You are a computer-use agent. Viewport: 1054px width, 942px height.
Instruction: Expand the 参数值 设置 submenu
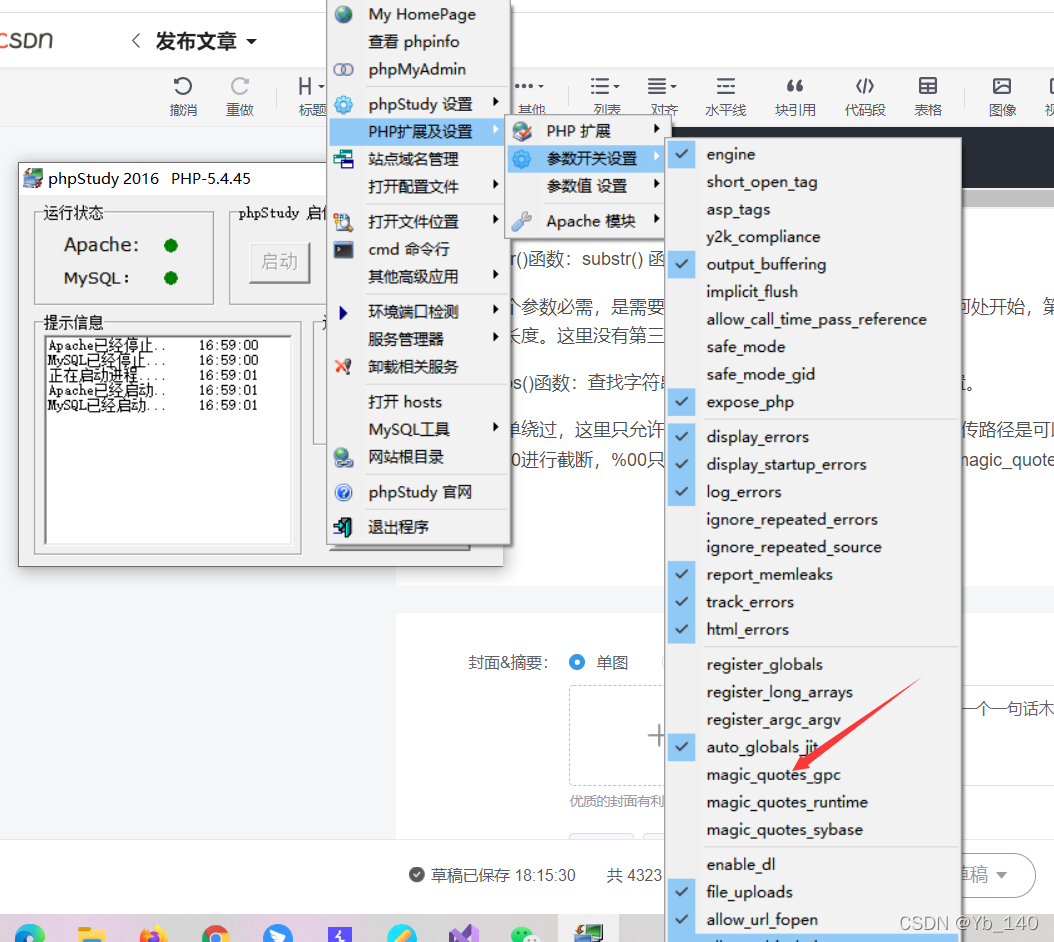coord(586,186)
